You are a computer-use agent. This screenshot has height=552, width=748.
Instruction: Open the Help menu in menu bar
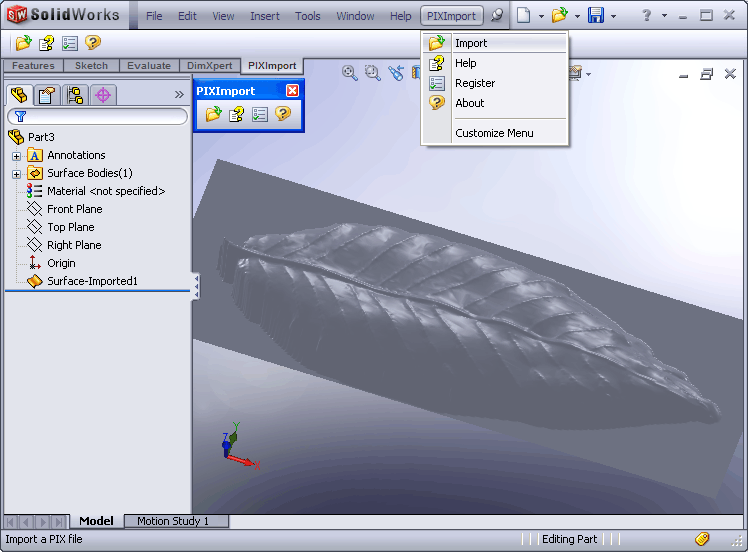coord(400,16)
